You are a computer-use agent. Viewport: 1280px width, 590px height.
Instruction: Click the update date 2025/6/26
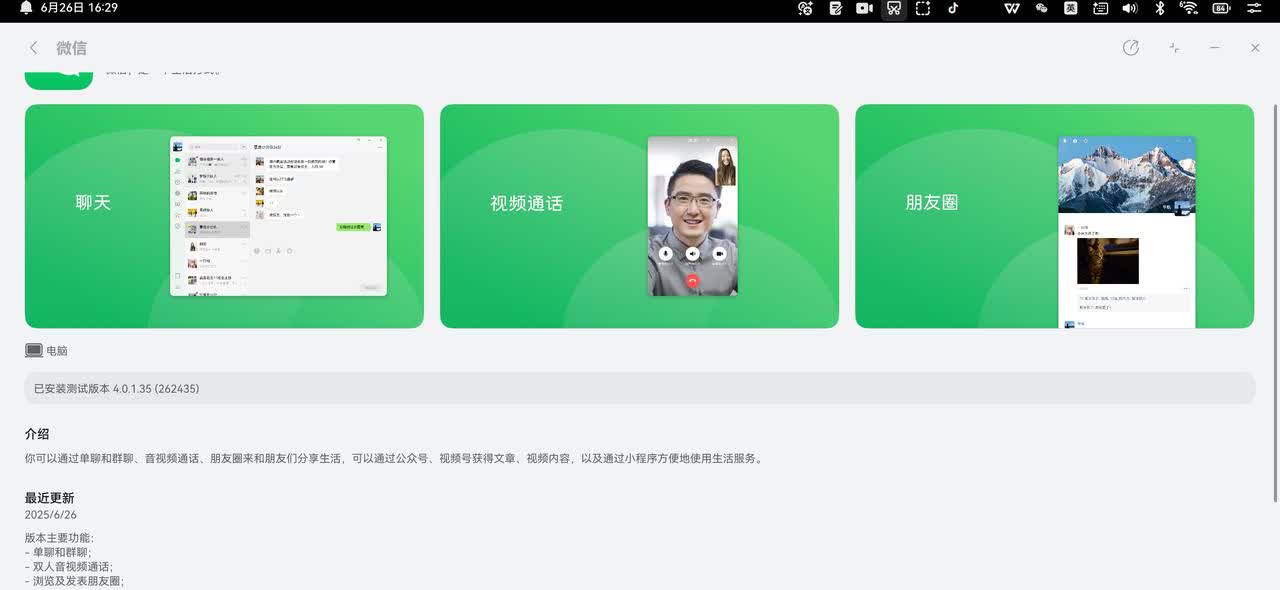51,515
